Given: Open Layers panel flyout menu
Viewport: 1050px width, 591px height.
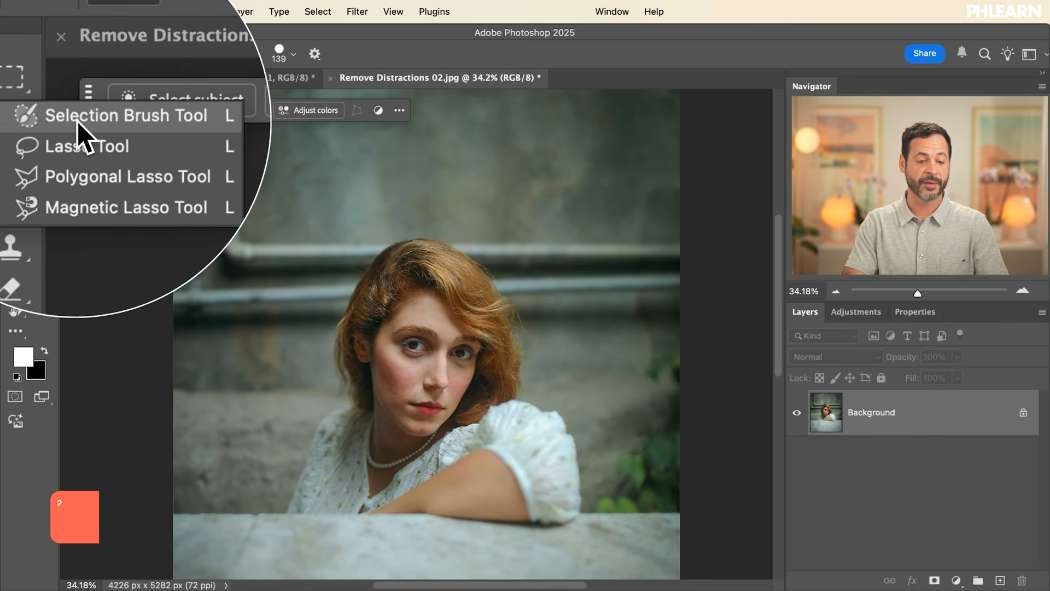Looking at the screenshot, I should pos(1041,313).
